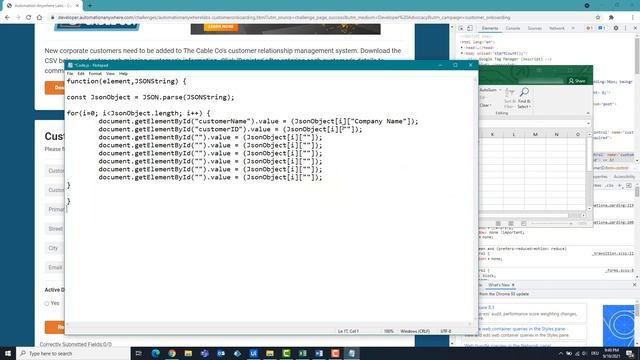Viewport: 640px width, 360px height.
Task: Collapse the body node in Elements tree
Action: (462, 53)
